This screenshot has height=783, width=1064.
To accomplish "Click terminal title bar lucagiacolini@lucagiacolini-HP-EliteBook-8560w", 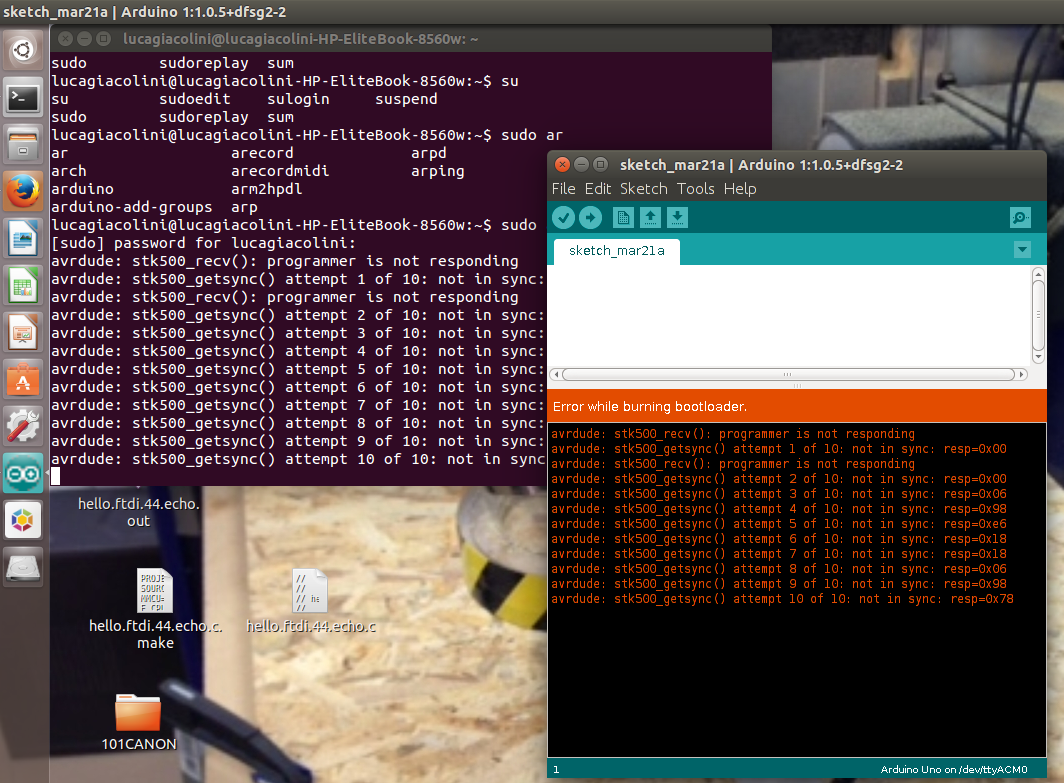I will coord(300,39).
